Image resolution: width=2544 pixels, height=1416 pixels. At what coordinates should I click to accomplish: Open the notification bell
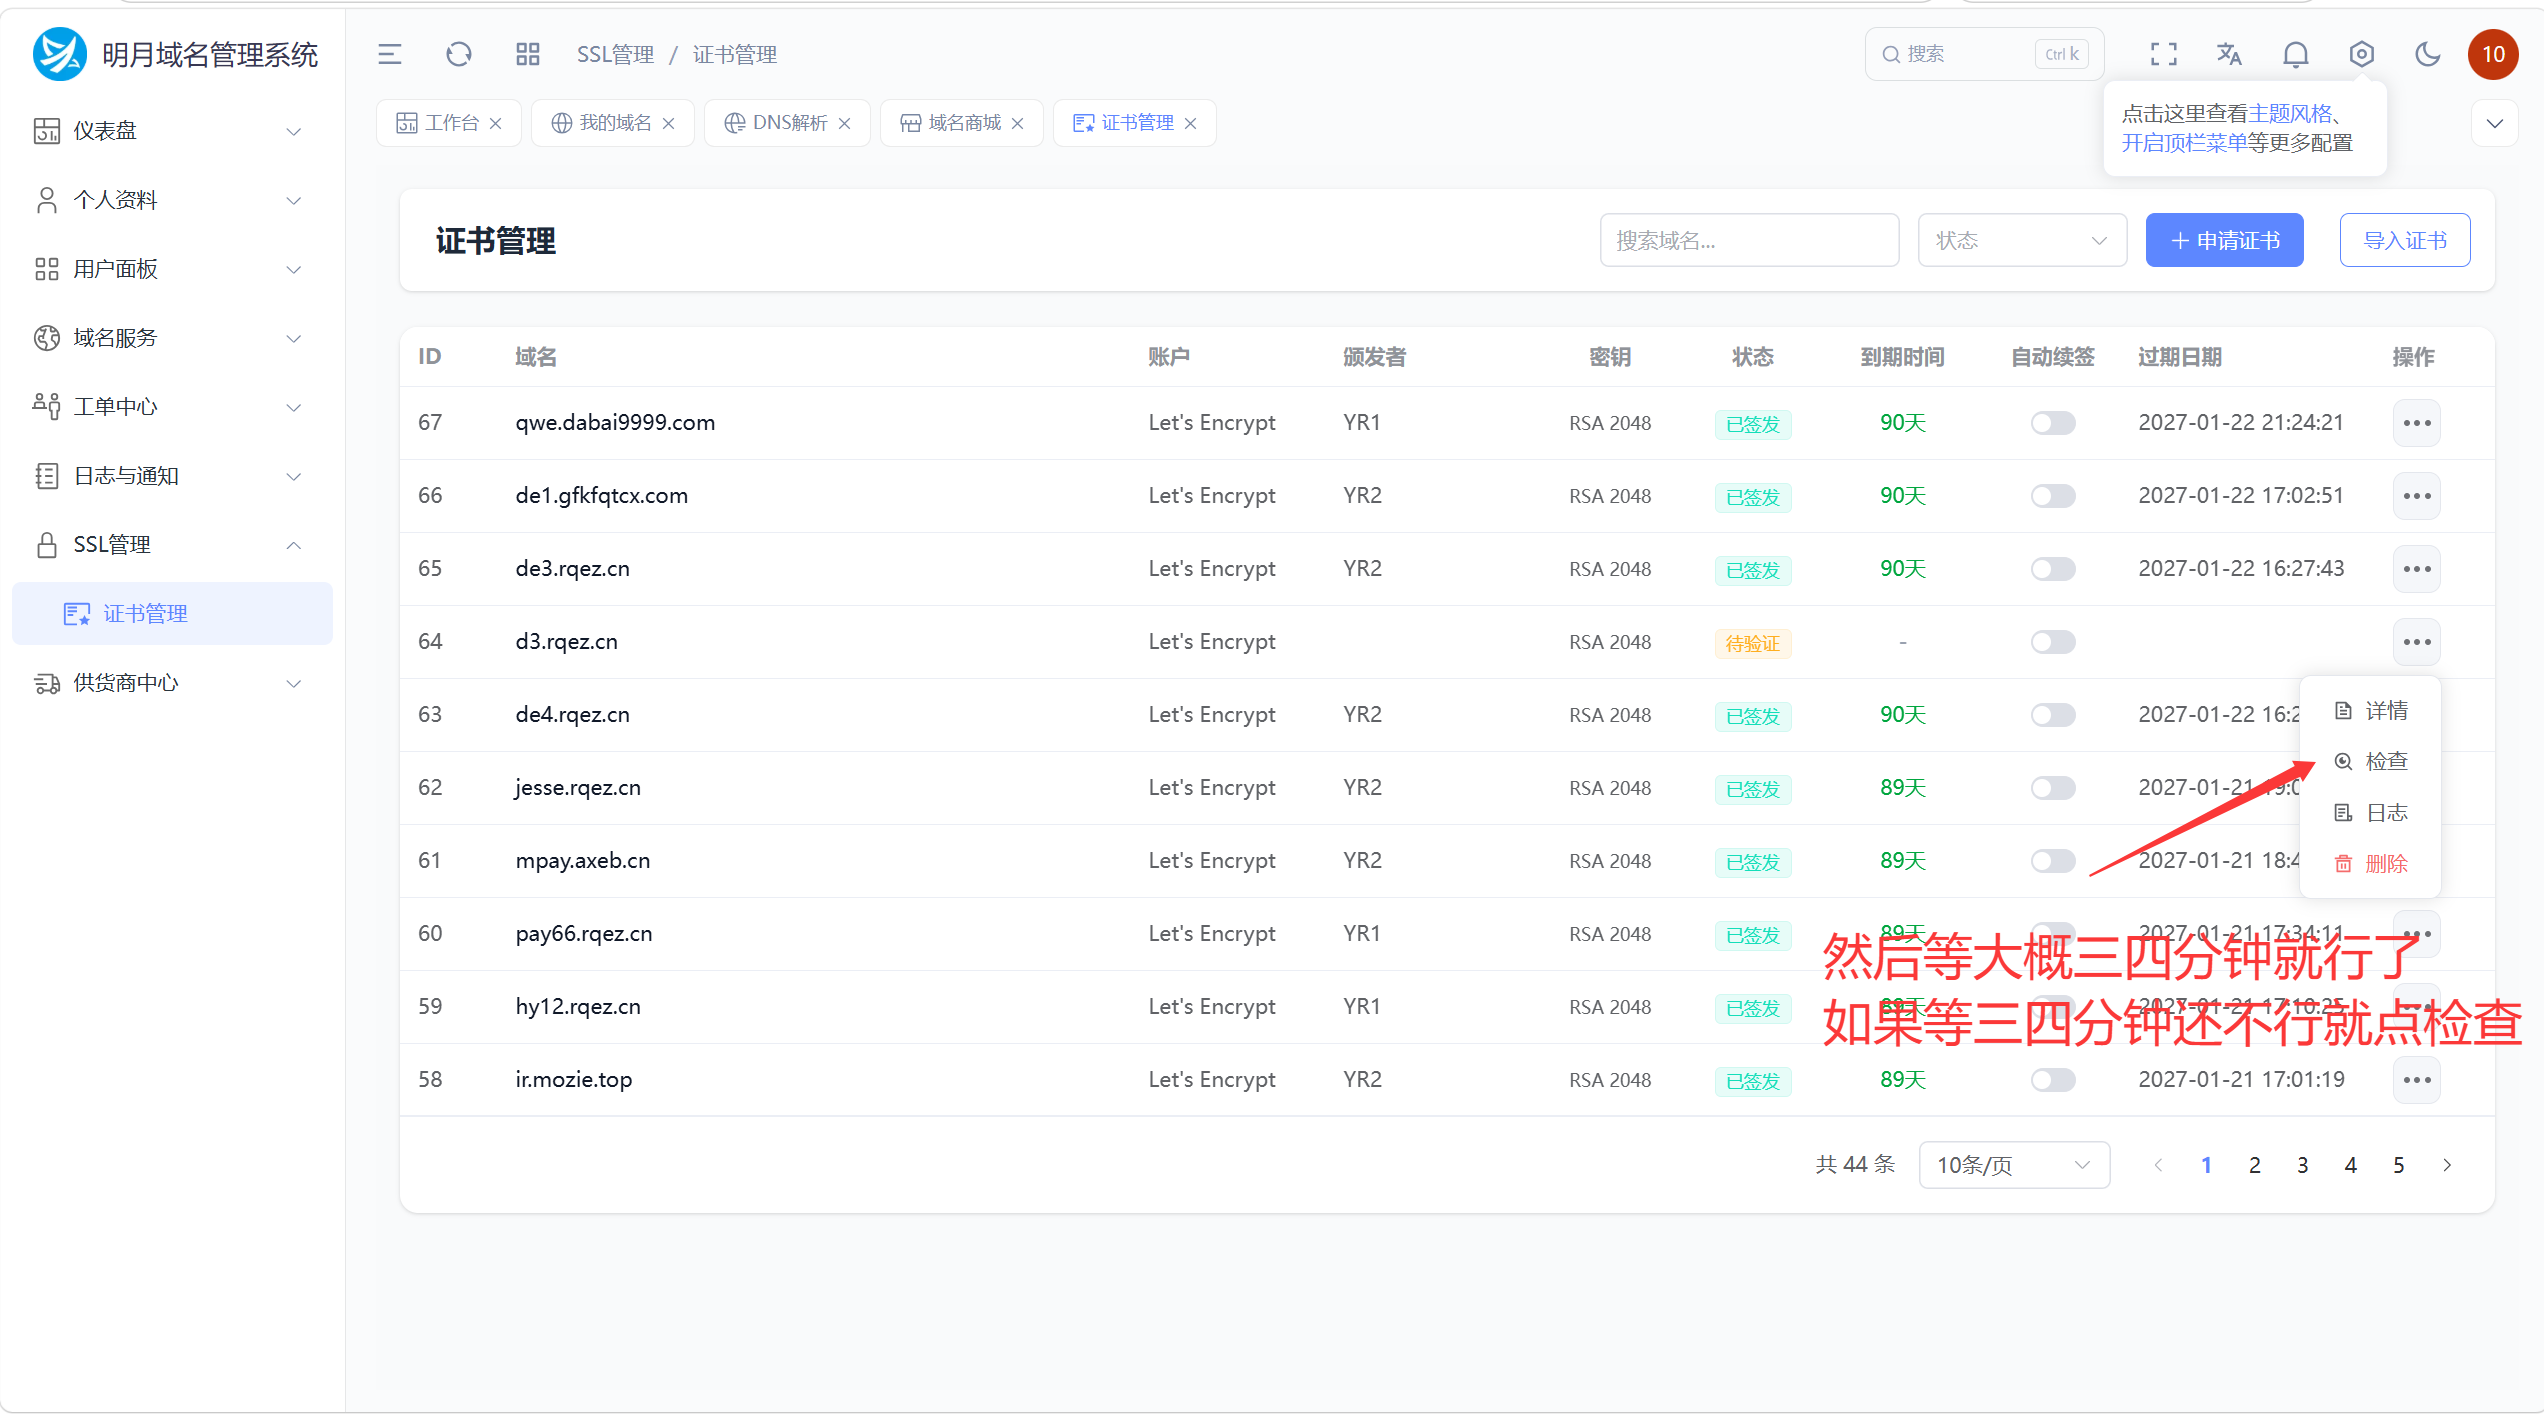(x=2295, y=54)
